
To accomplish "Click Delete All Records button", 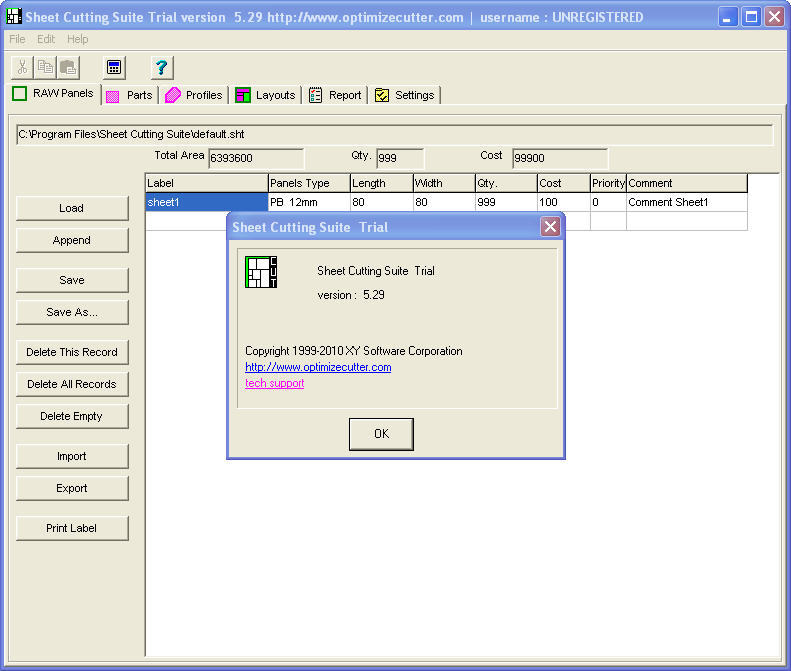I will click(72, 384).
